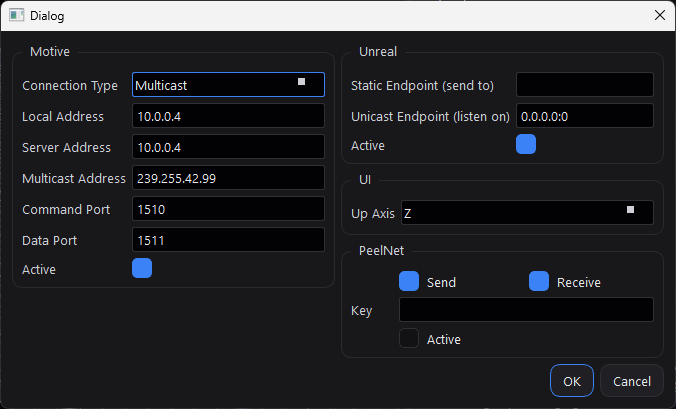Expand the Up Axis dropdown

point(526,213)
